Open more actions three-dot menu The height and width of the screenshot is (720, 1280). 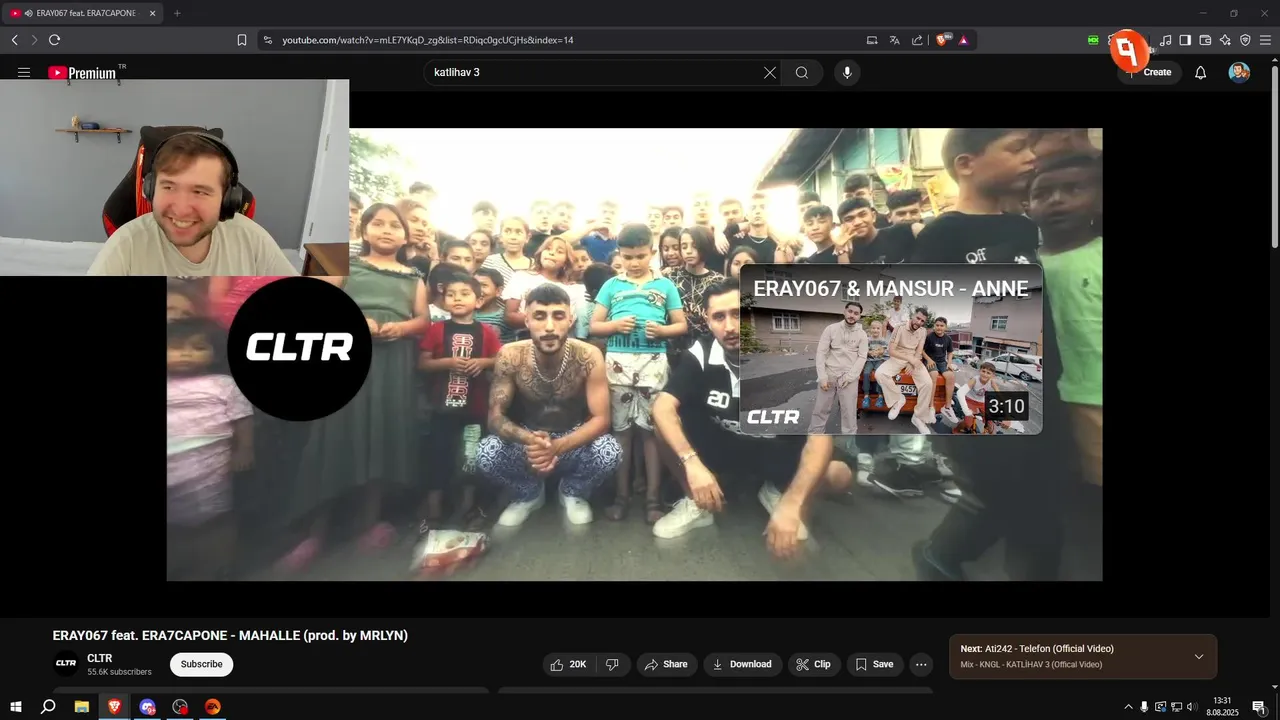pyautogui.click(x=922, y=664)
